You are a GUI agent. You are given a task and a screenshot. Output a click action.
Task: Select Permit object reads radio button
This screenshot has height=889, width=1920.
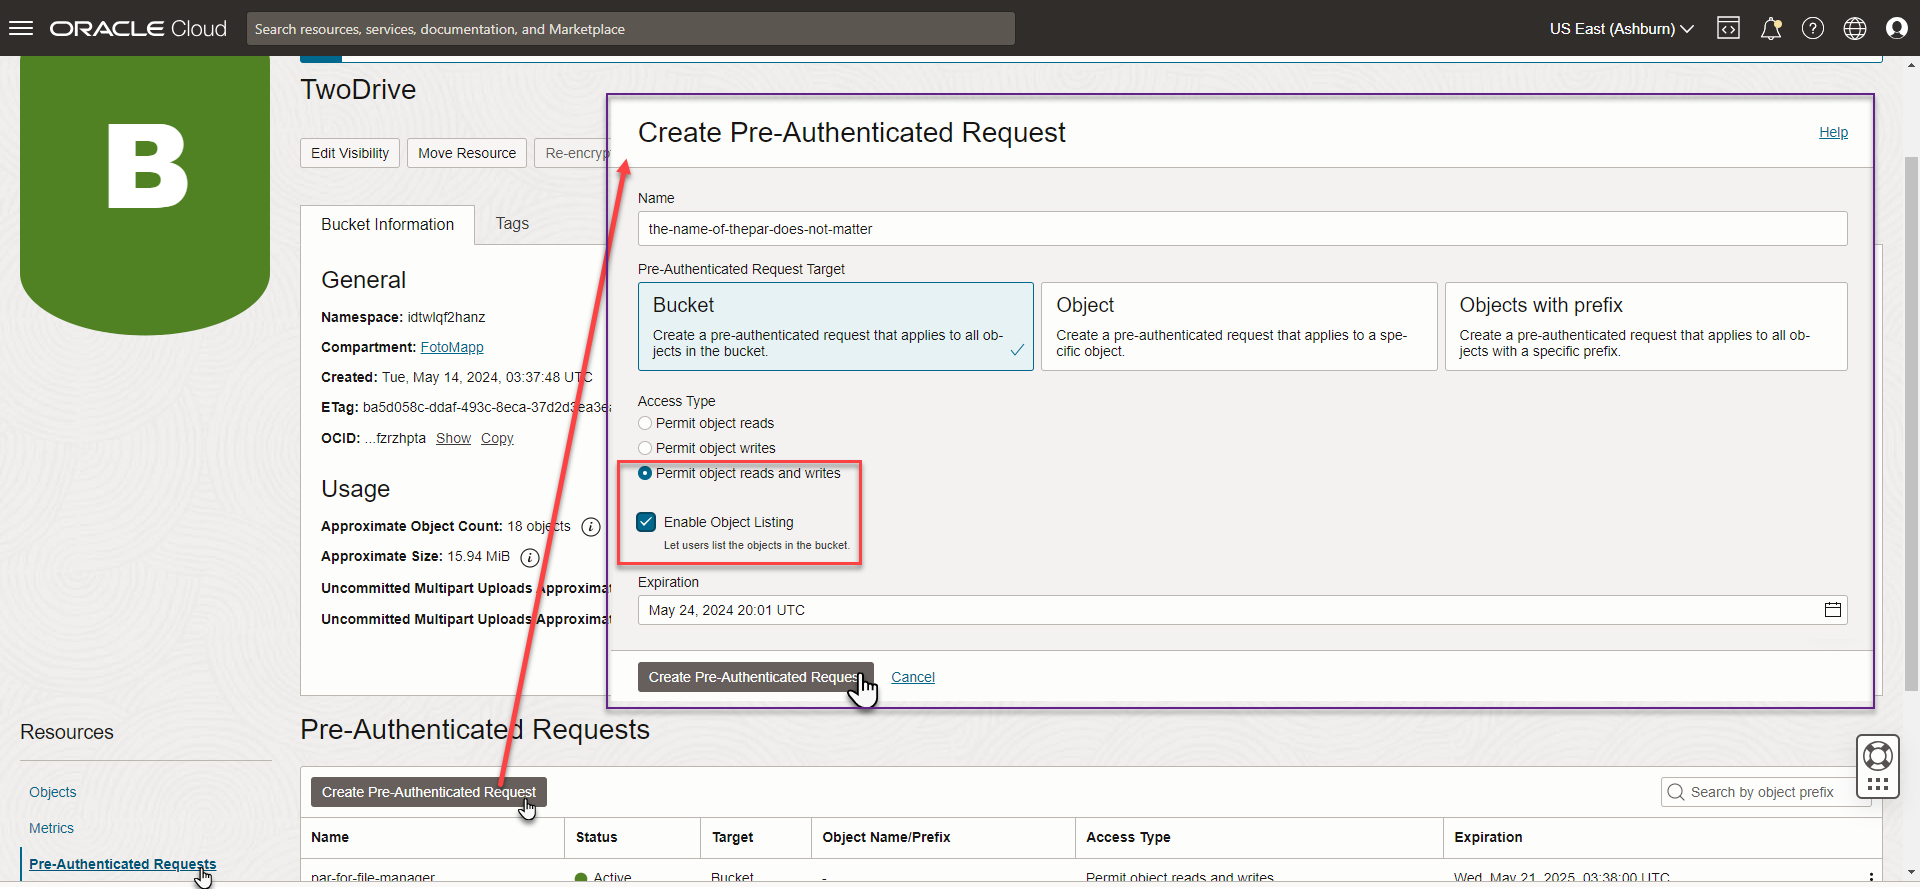(645, 423)
